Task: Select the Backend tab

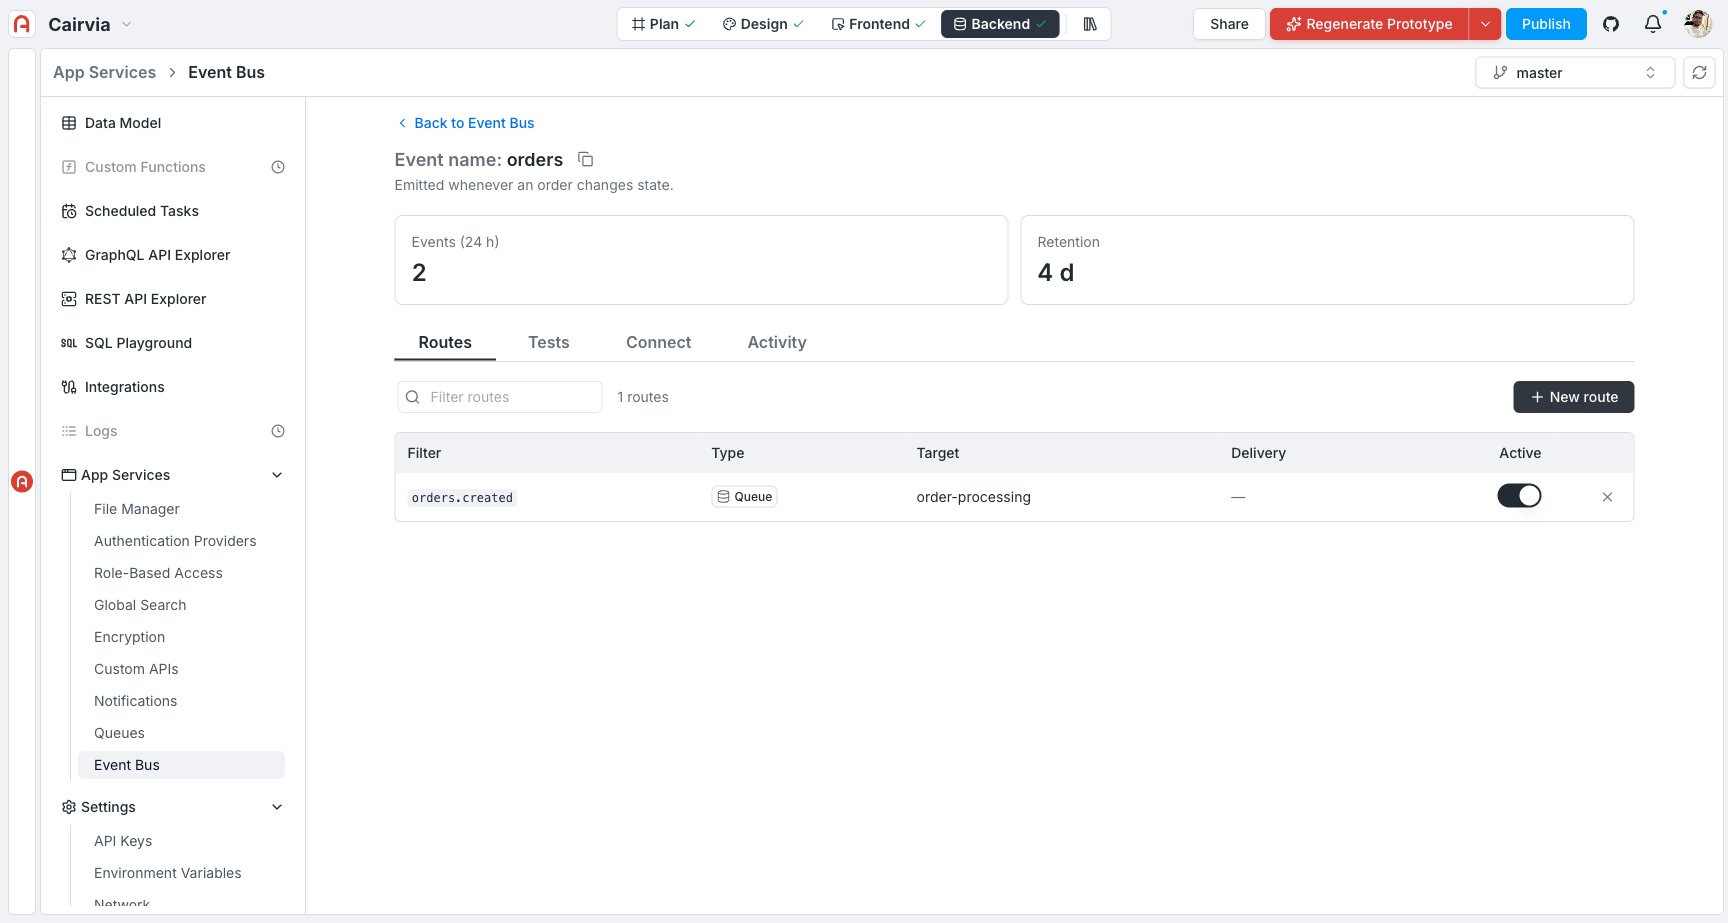Action: tap(1000, 24)
